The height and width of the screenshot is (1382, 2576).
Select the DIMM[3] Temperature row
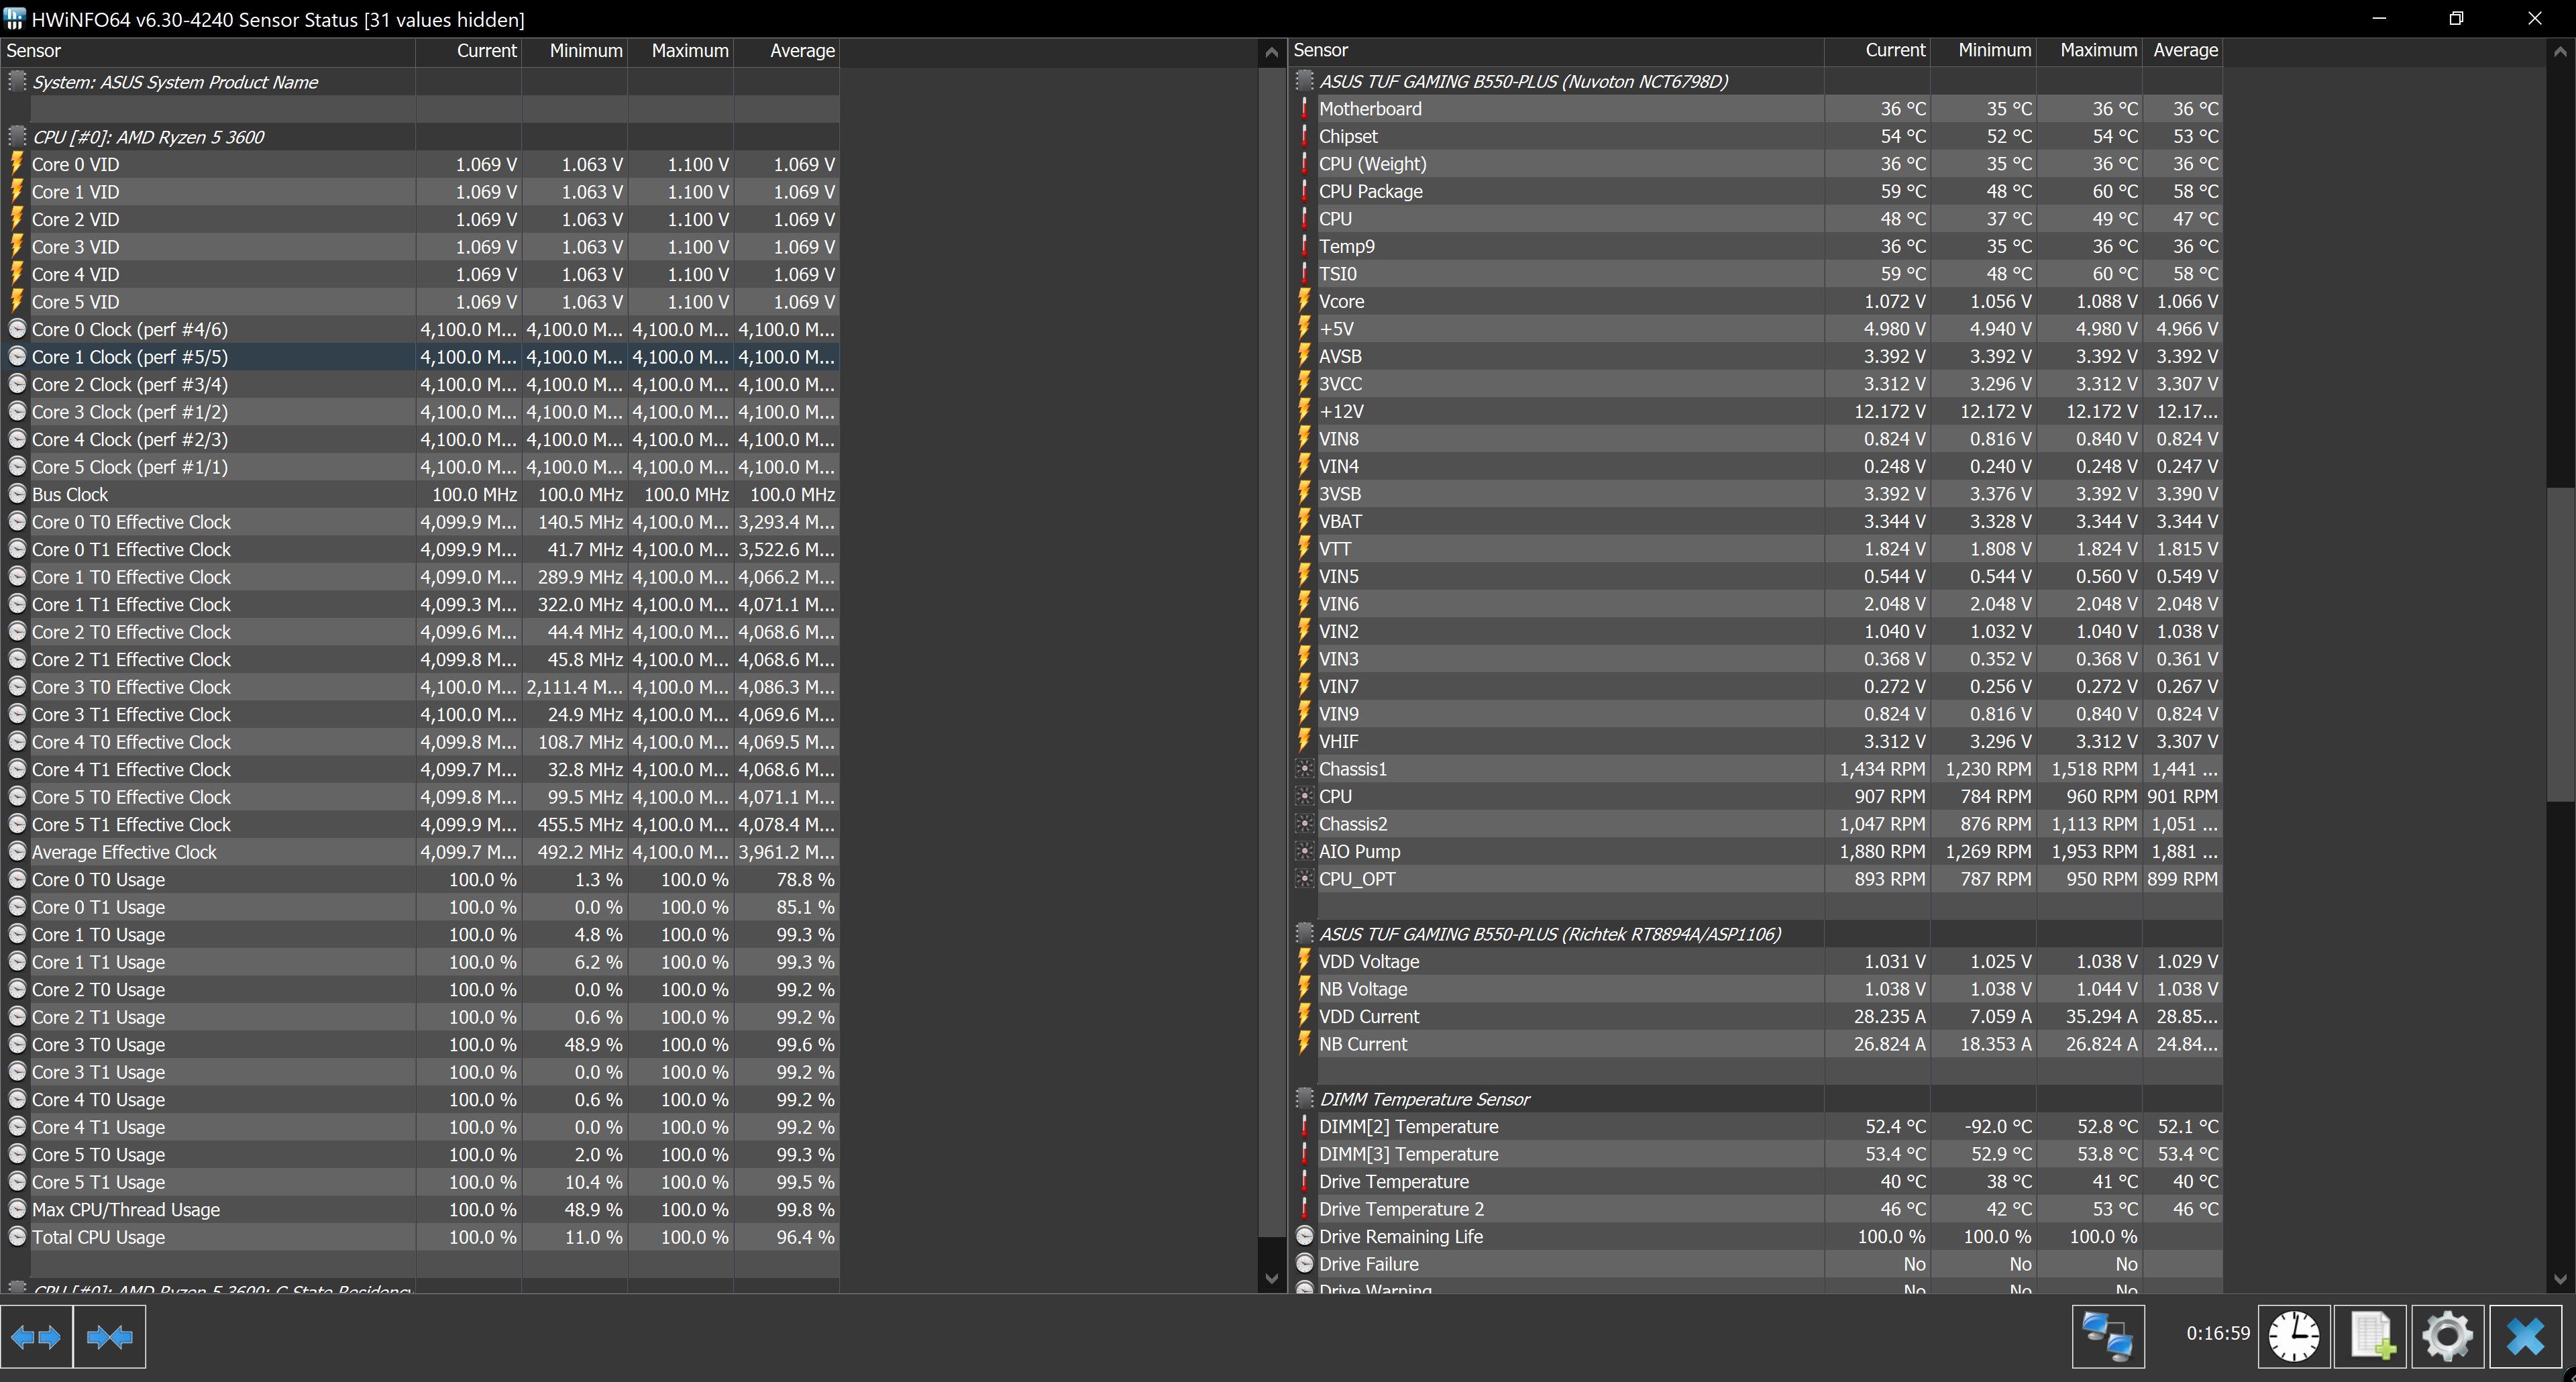click(x=1757, y=1154)
